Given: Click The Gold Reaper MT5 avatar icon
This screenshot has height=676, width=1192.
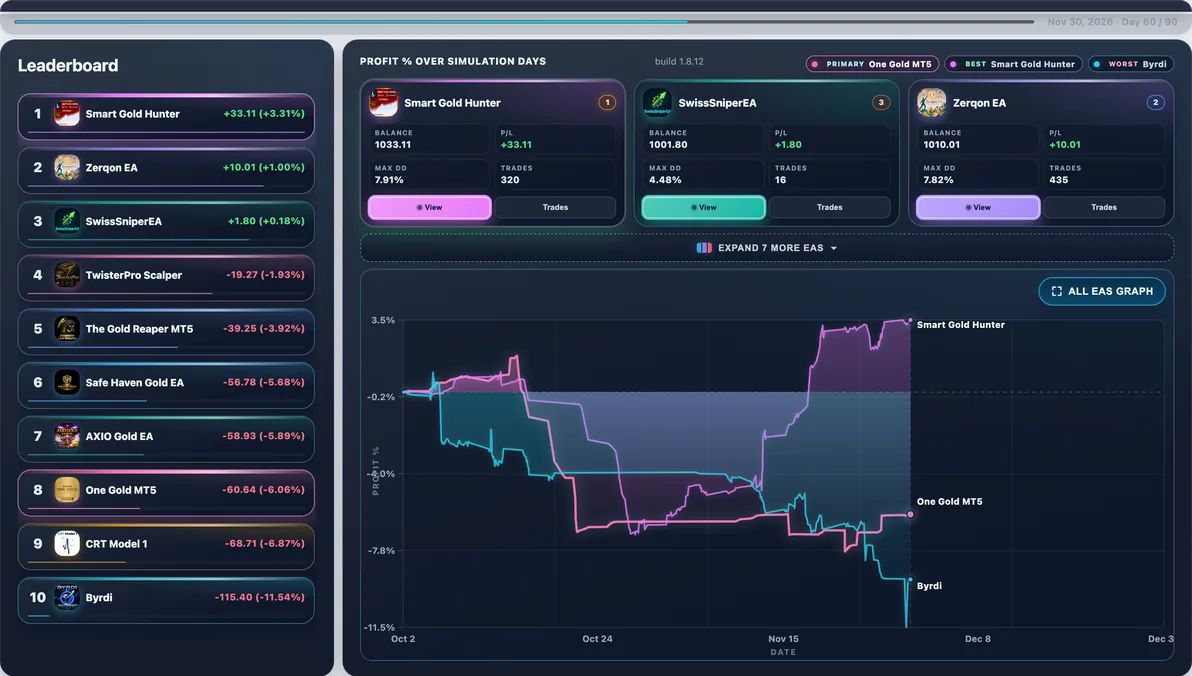Looking at the screenshot, I should (x=67, y=328).
